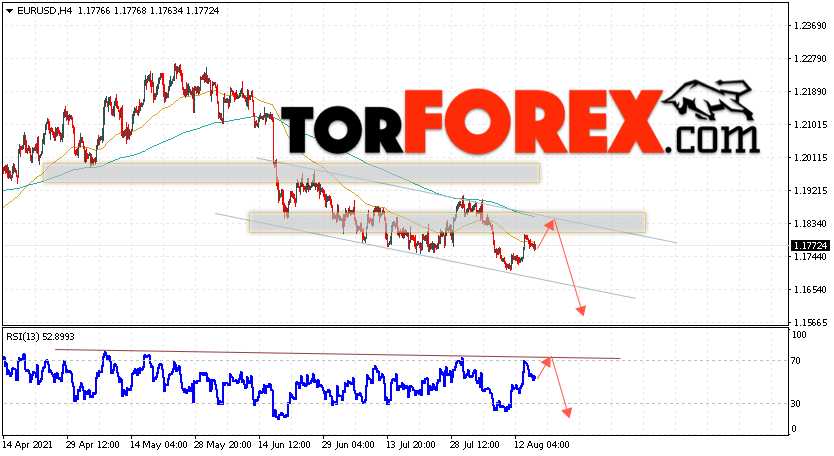The height and width of the screenshot is (456, 834).
Task: Select the 28 Jul 12:00 time label
Action: pos(475,444)
